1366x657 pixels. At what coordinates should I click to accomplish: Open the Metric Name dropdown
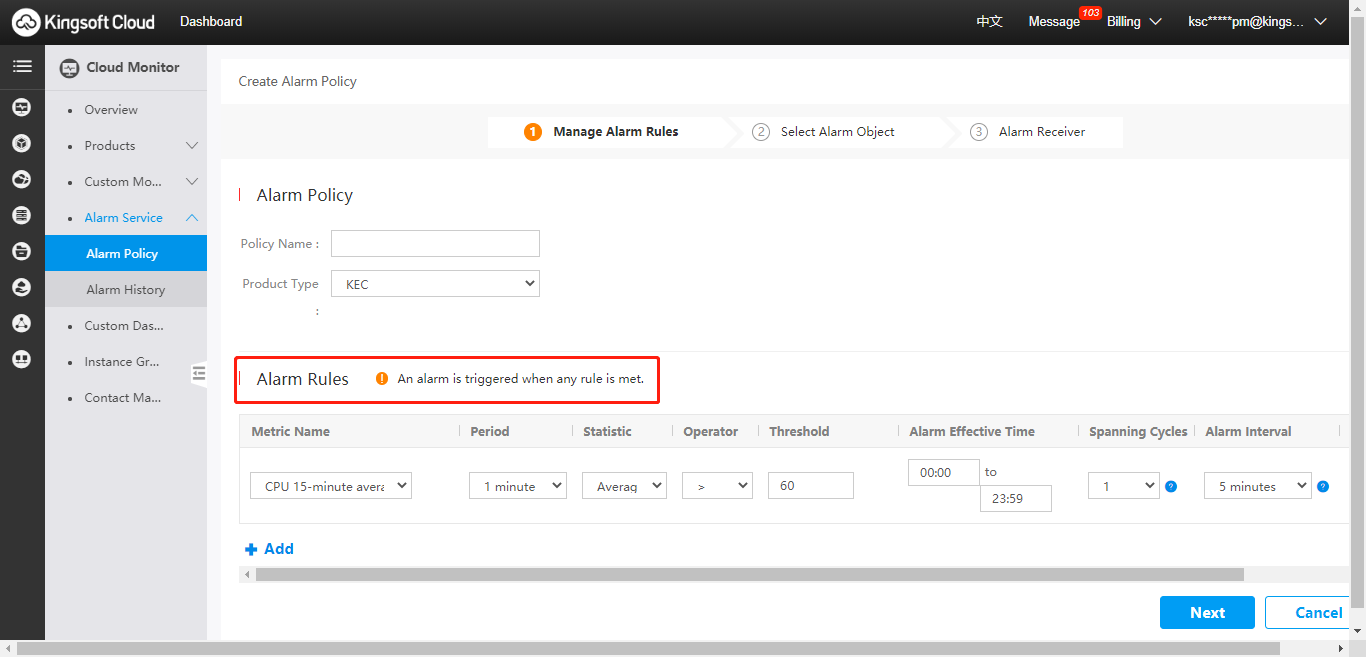(330, 486)
